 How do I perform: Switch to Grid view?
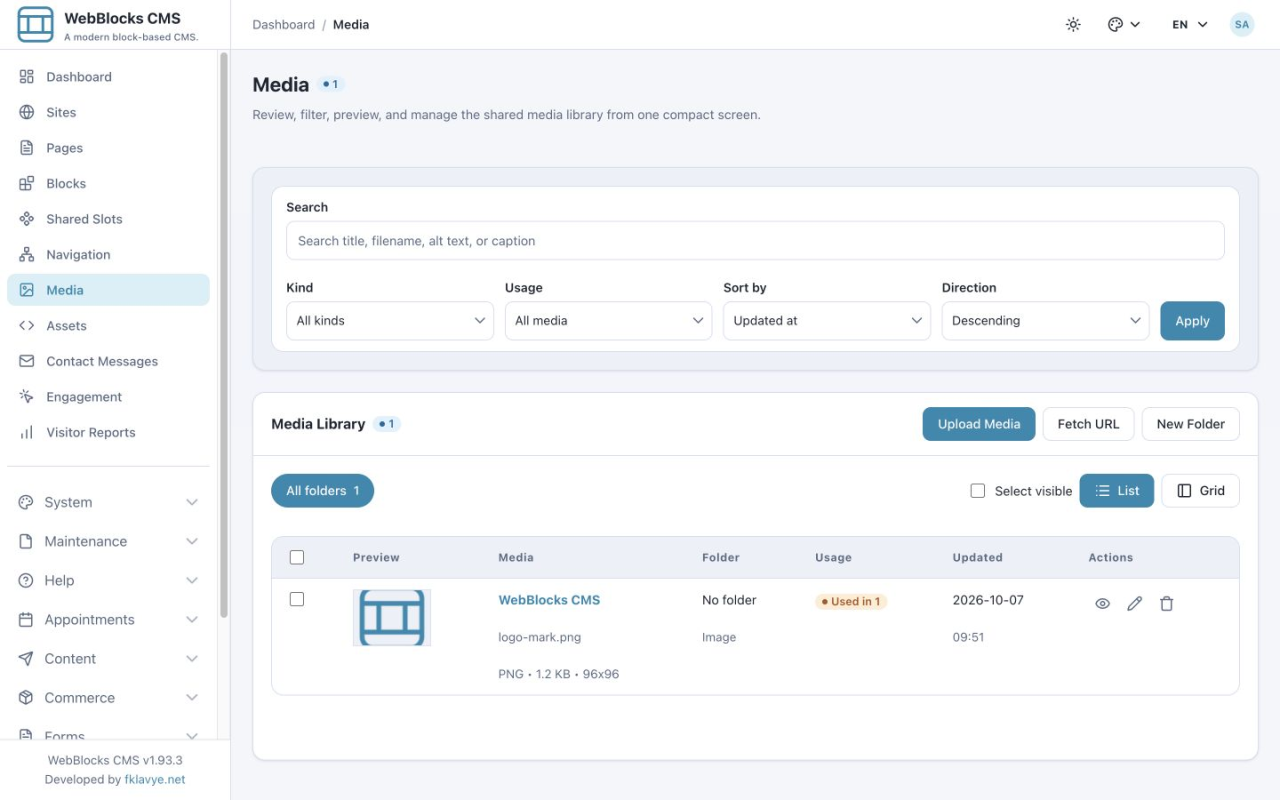pos(1201,491)
